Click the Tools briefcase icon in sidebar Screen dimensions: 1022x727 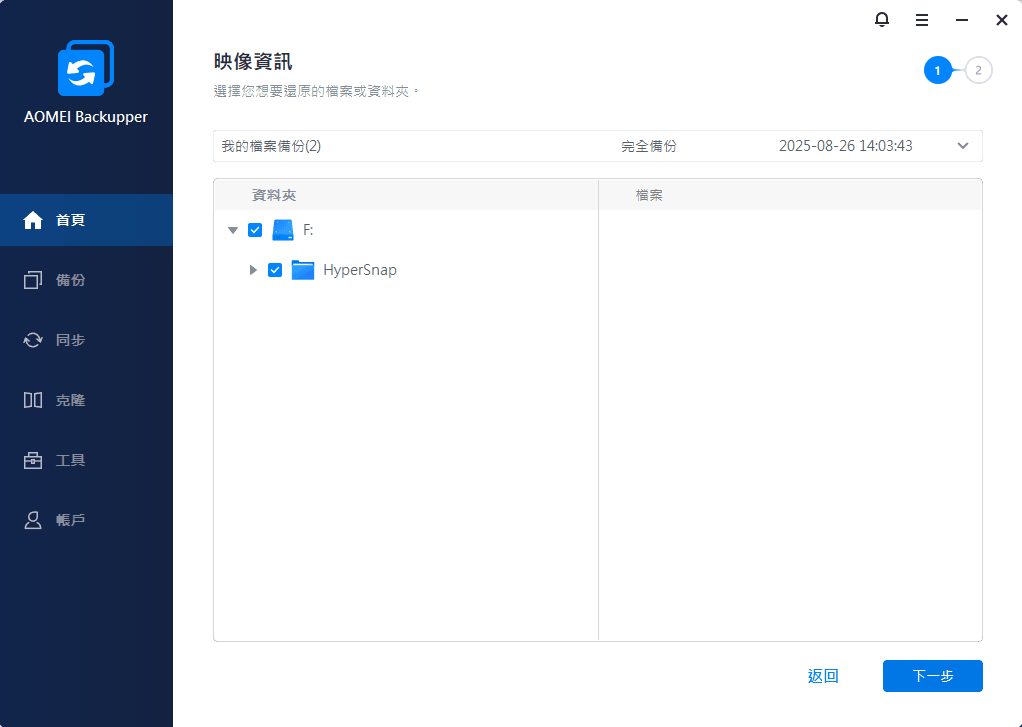[x=33, y=460]
